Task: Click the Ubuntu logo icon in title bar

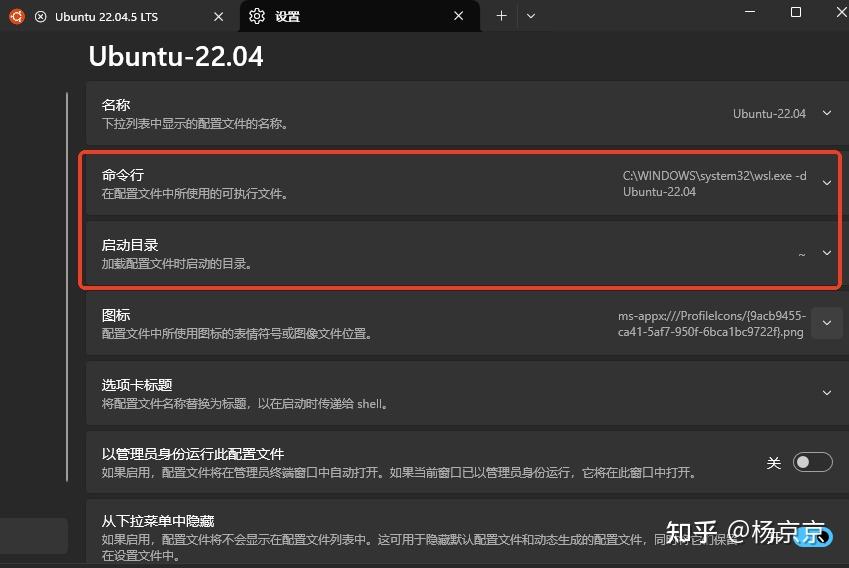Action: click(17, 16)
